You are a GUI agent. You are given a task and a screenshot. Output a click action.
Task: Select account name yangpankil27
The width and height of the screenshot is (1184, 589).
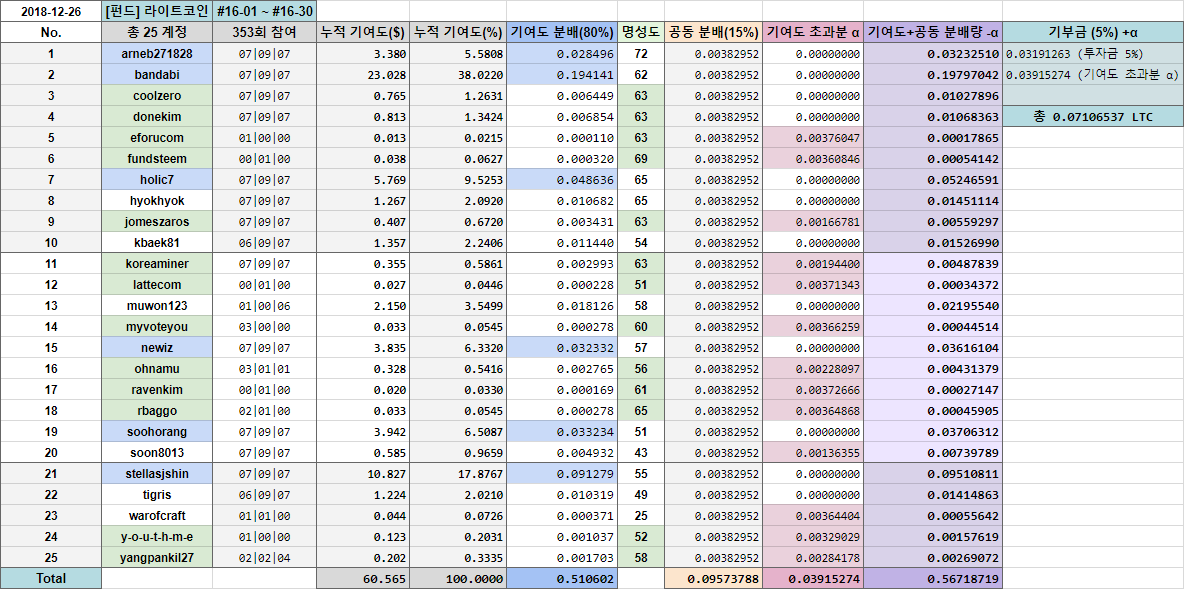point(157,557)
